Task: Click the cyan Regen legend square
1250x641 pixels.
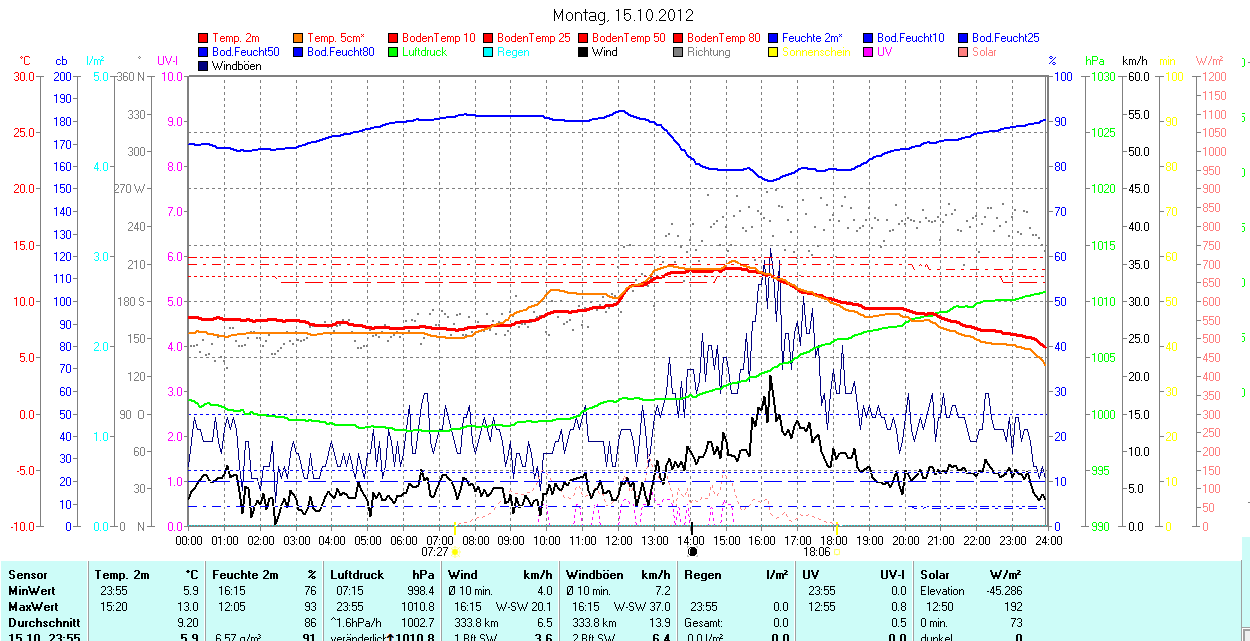Action: [488, 52]
